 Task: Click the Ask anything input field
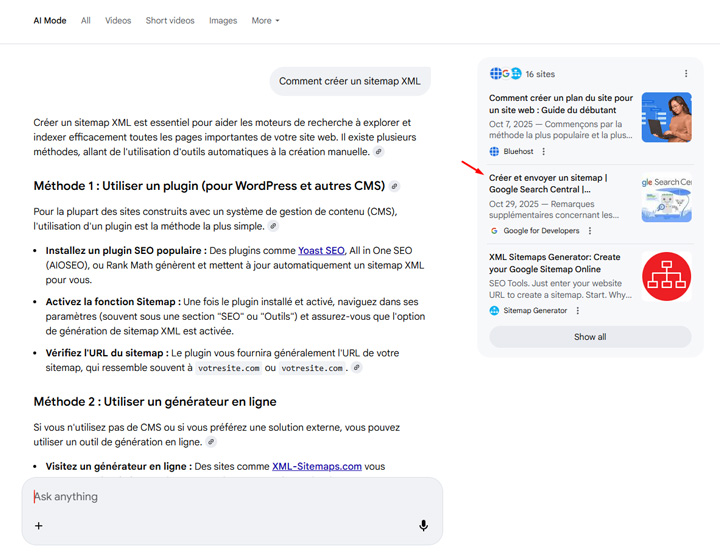pyautogui.click(x=220, y=497)
